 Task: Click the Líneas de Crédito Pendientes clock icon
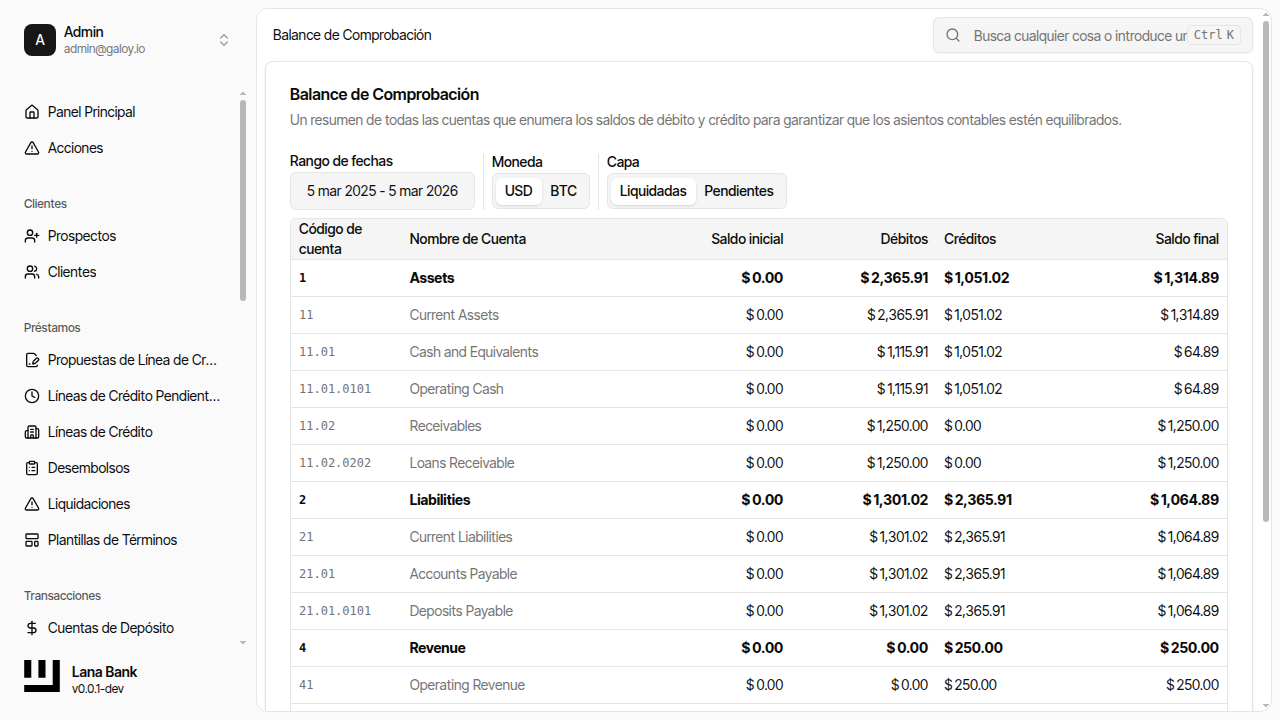coord(32,396)
